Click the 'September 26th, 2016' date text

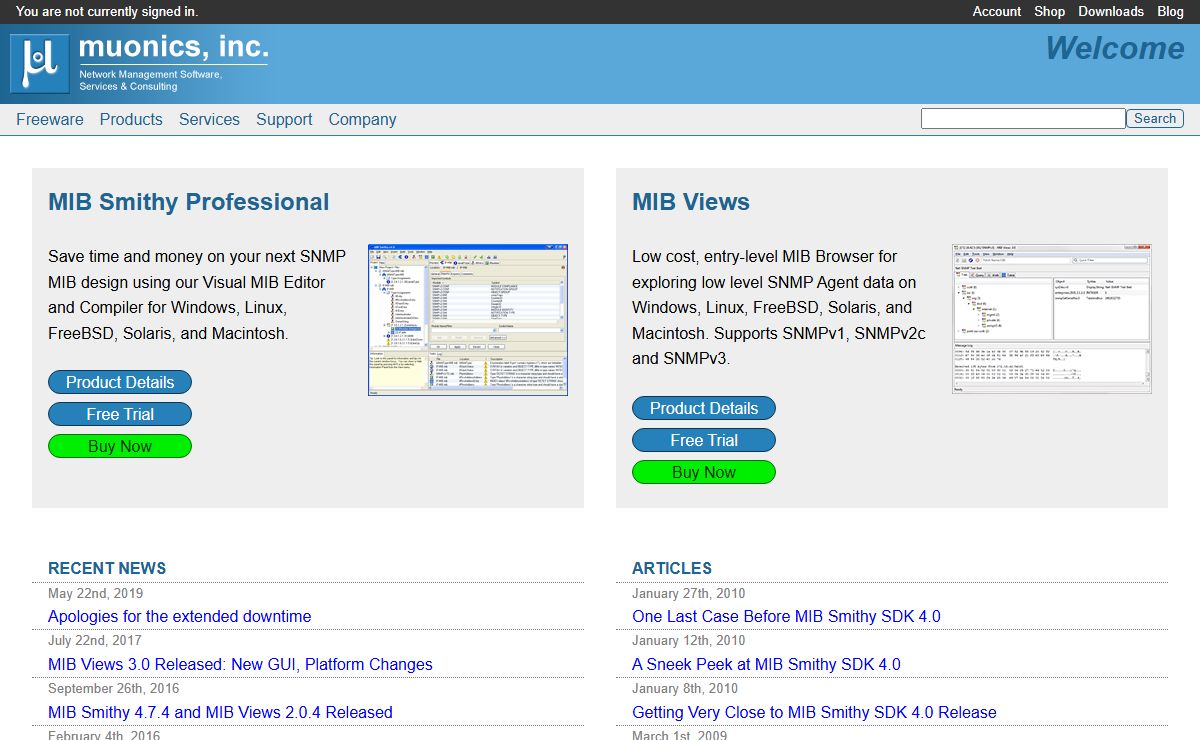pos(114,689)
